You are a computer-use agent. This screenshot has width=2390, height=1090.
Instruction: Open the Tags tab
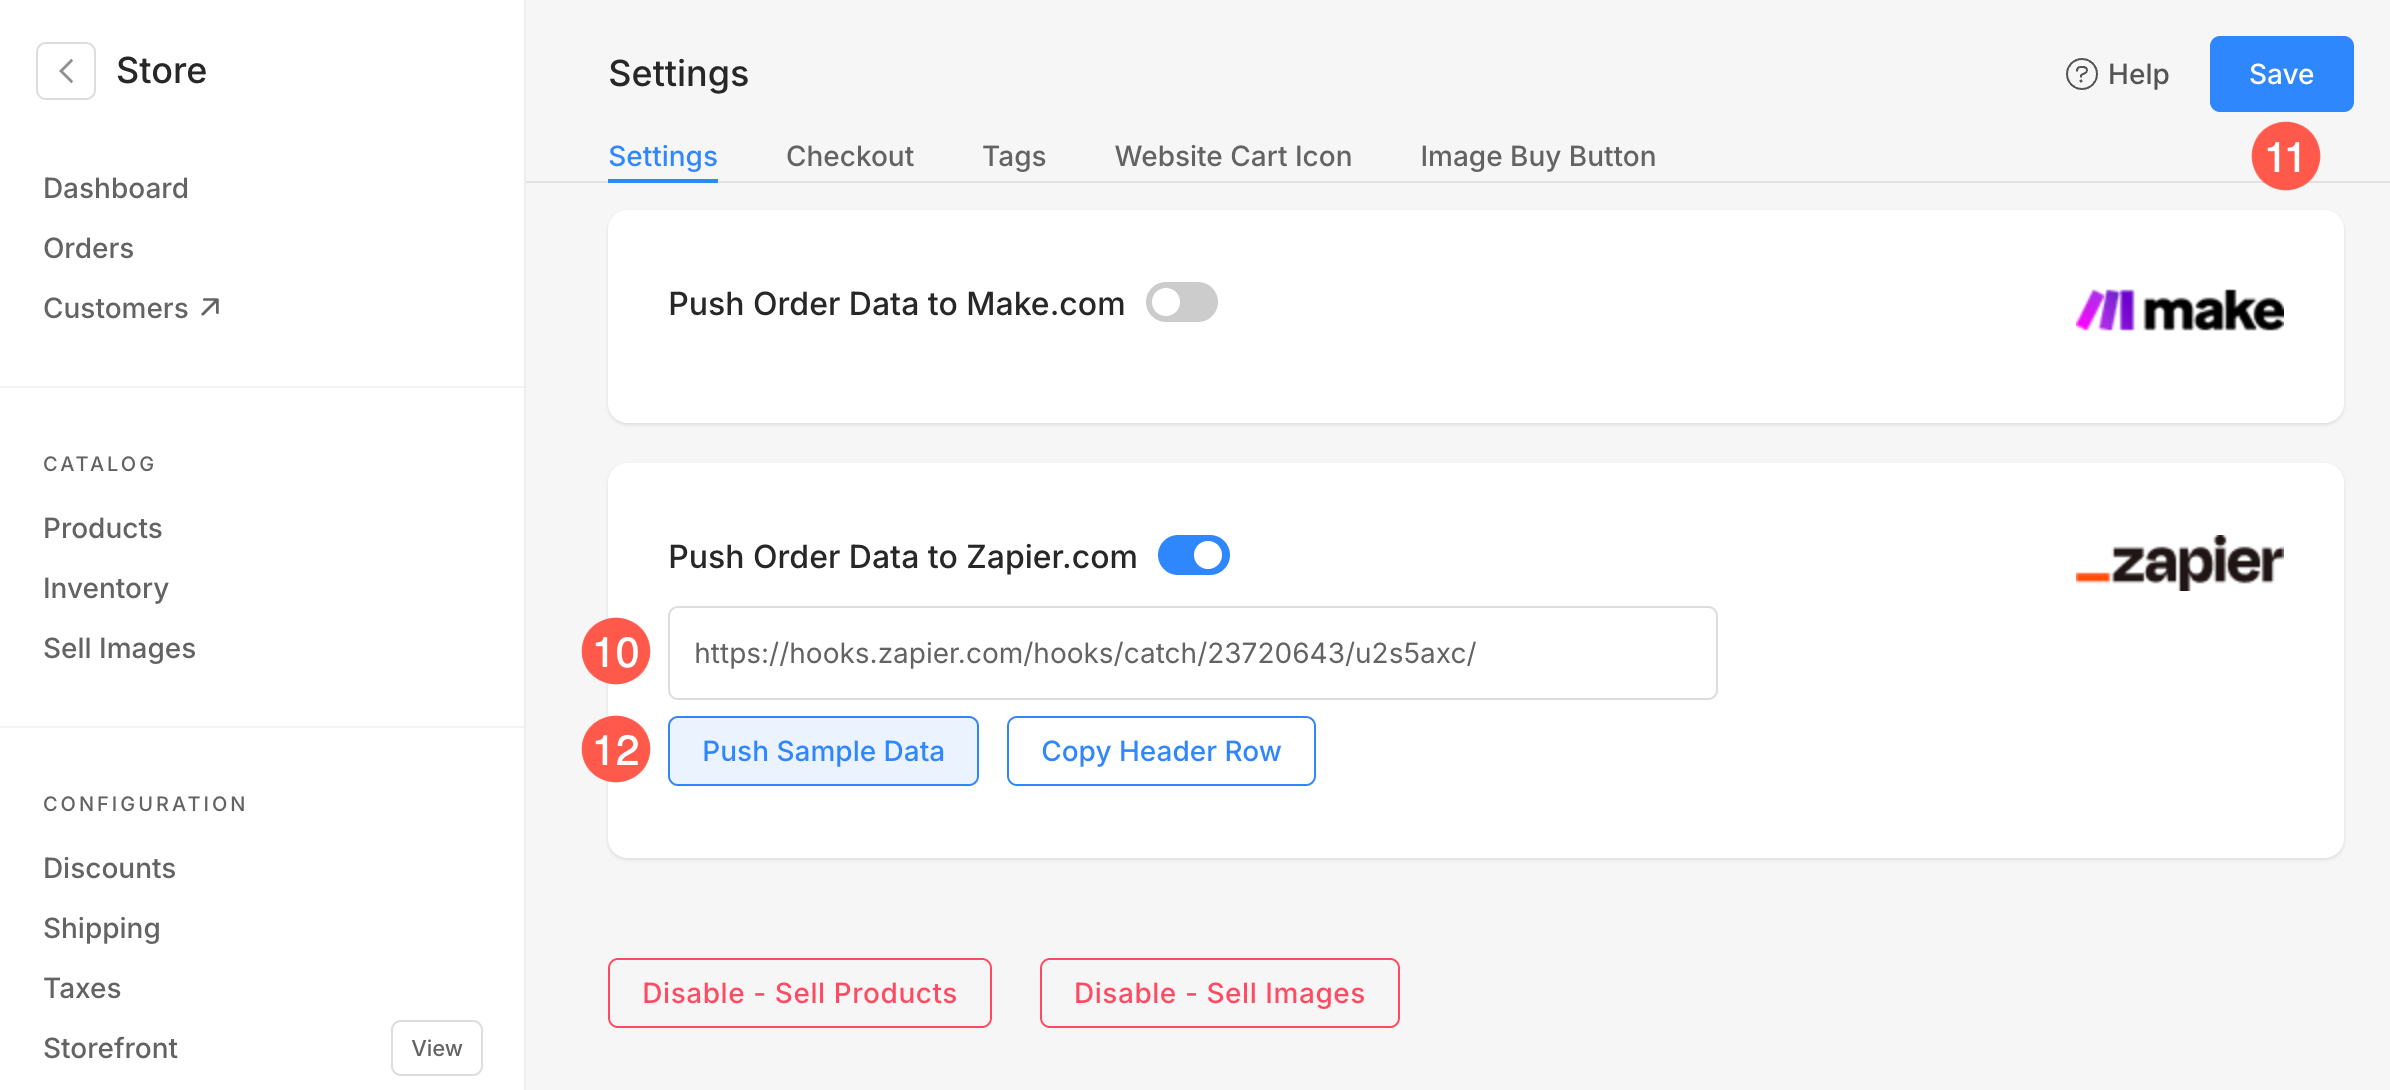1014,156
